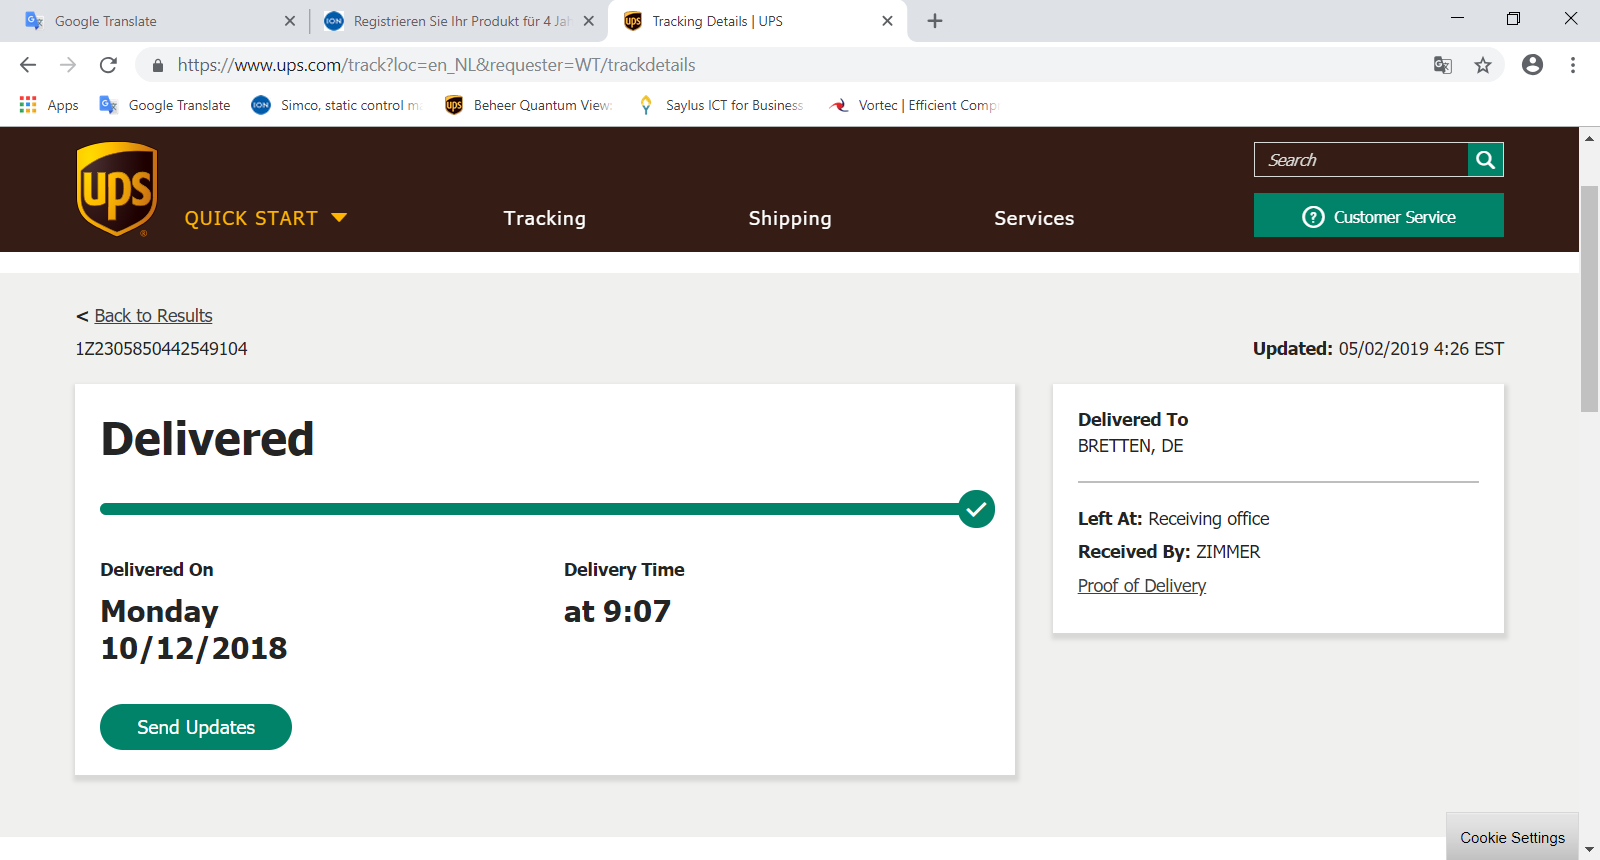Click tracking number 1Z2305850442549104
The image size is (1600, 860).
point(162,349)
